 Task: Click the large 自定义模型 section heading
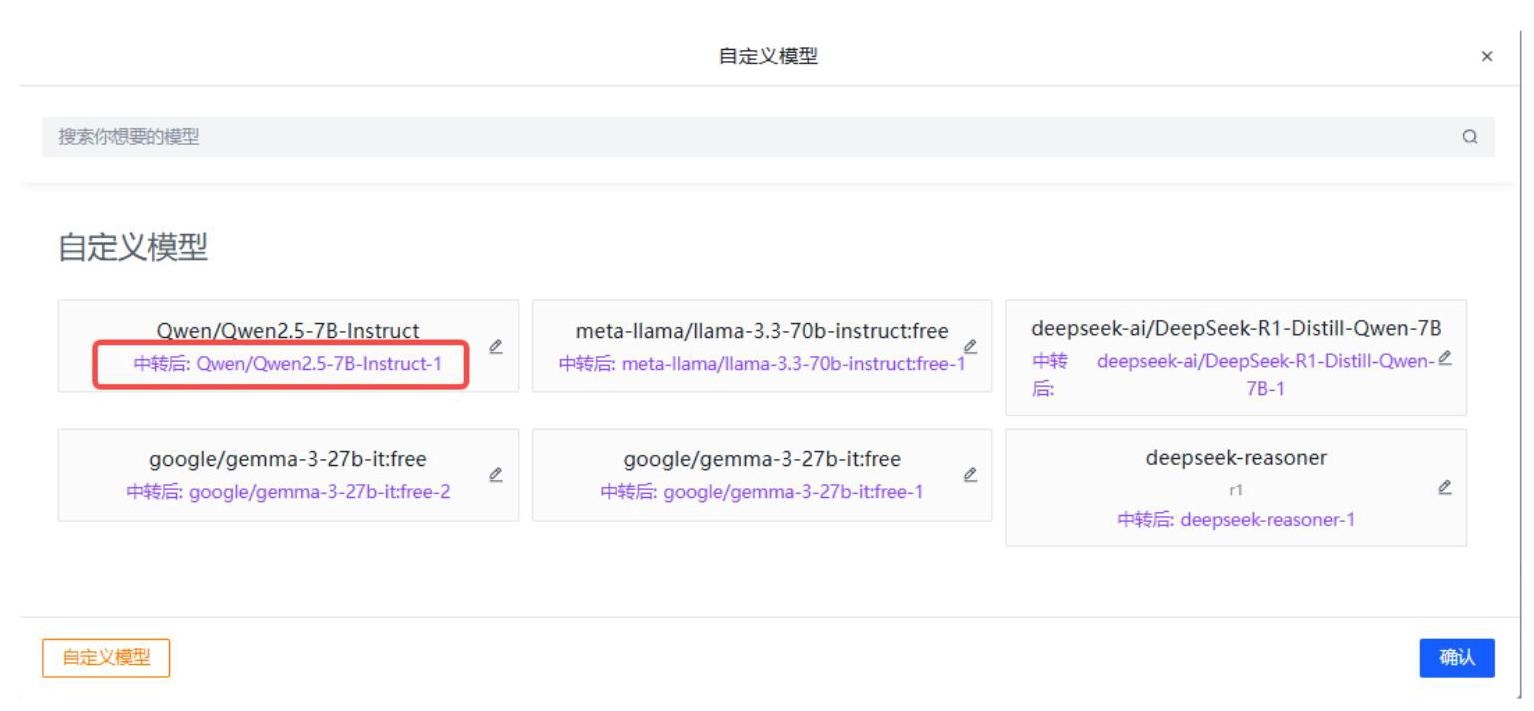pyautogui.click(x=133, y=248)
